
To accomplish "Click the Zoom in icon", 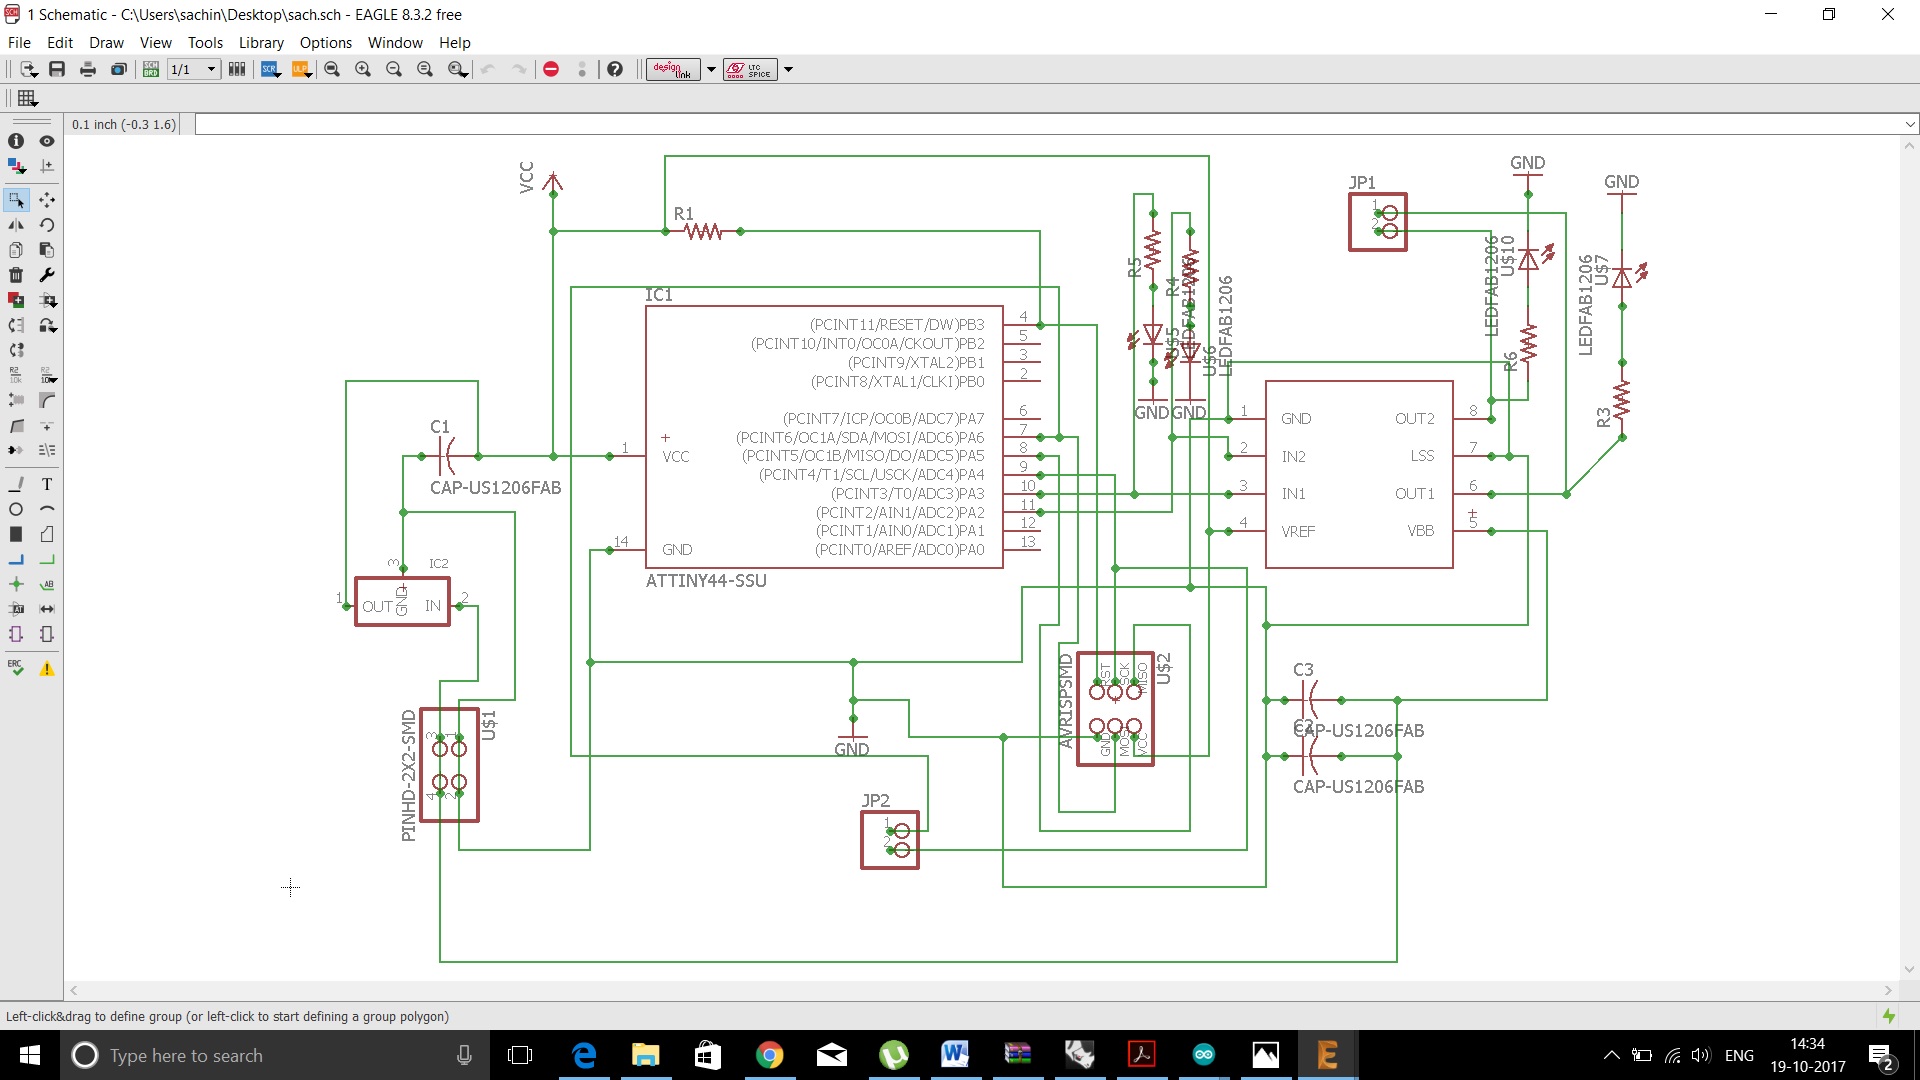I will [x=363, y=69].
